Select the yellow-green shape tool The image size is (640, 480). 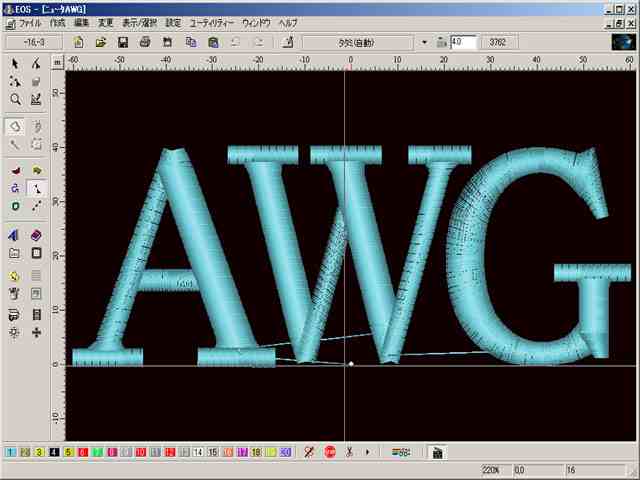[36, 170]
